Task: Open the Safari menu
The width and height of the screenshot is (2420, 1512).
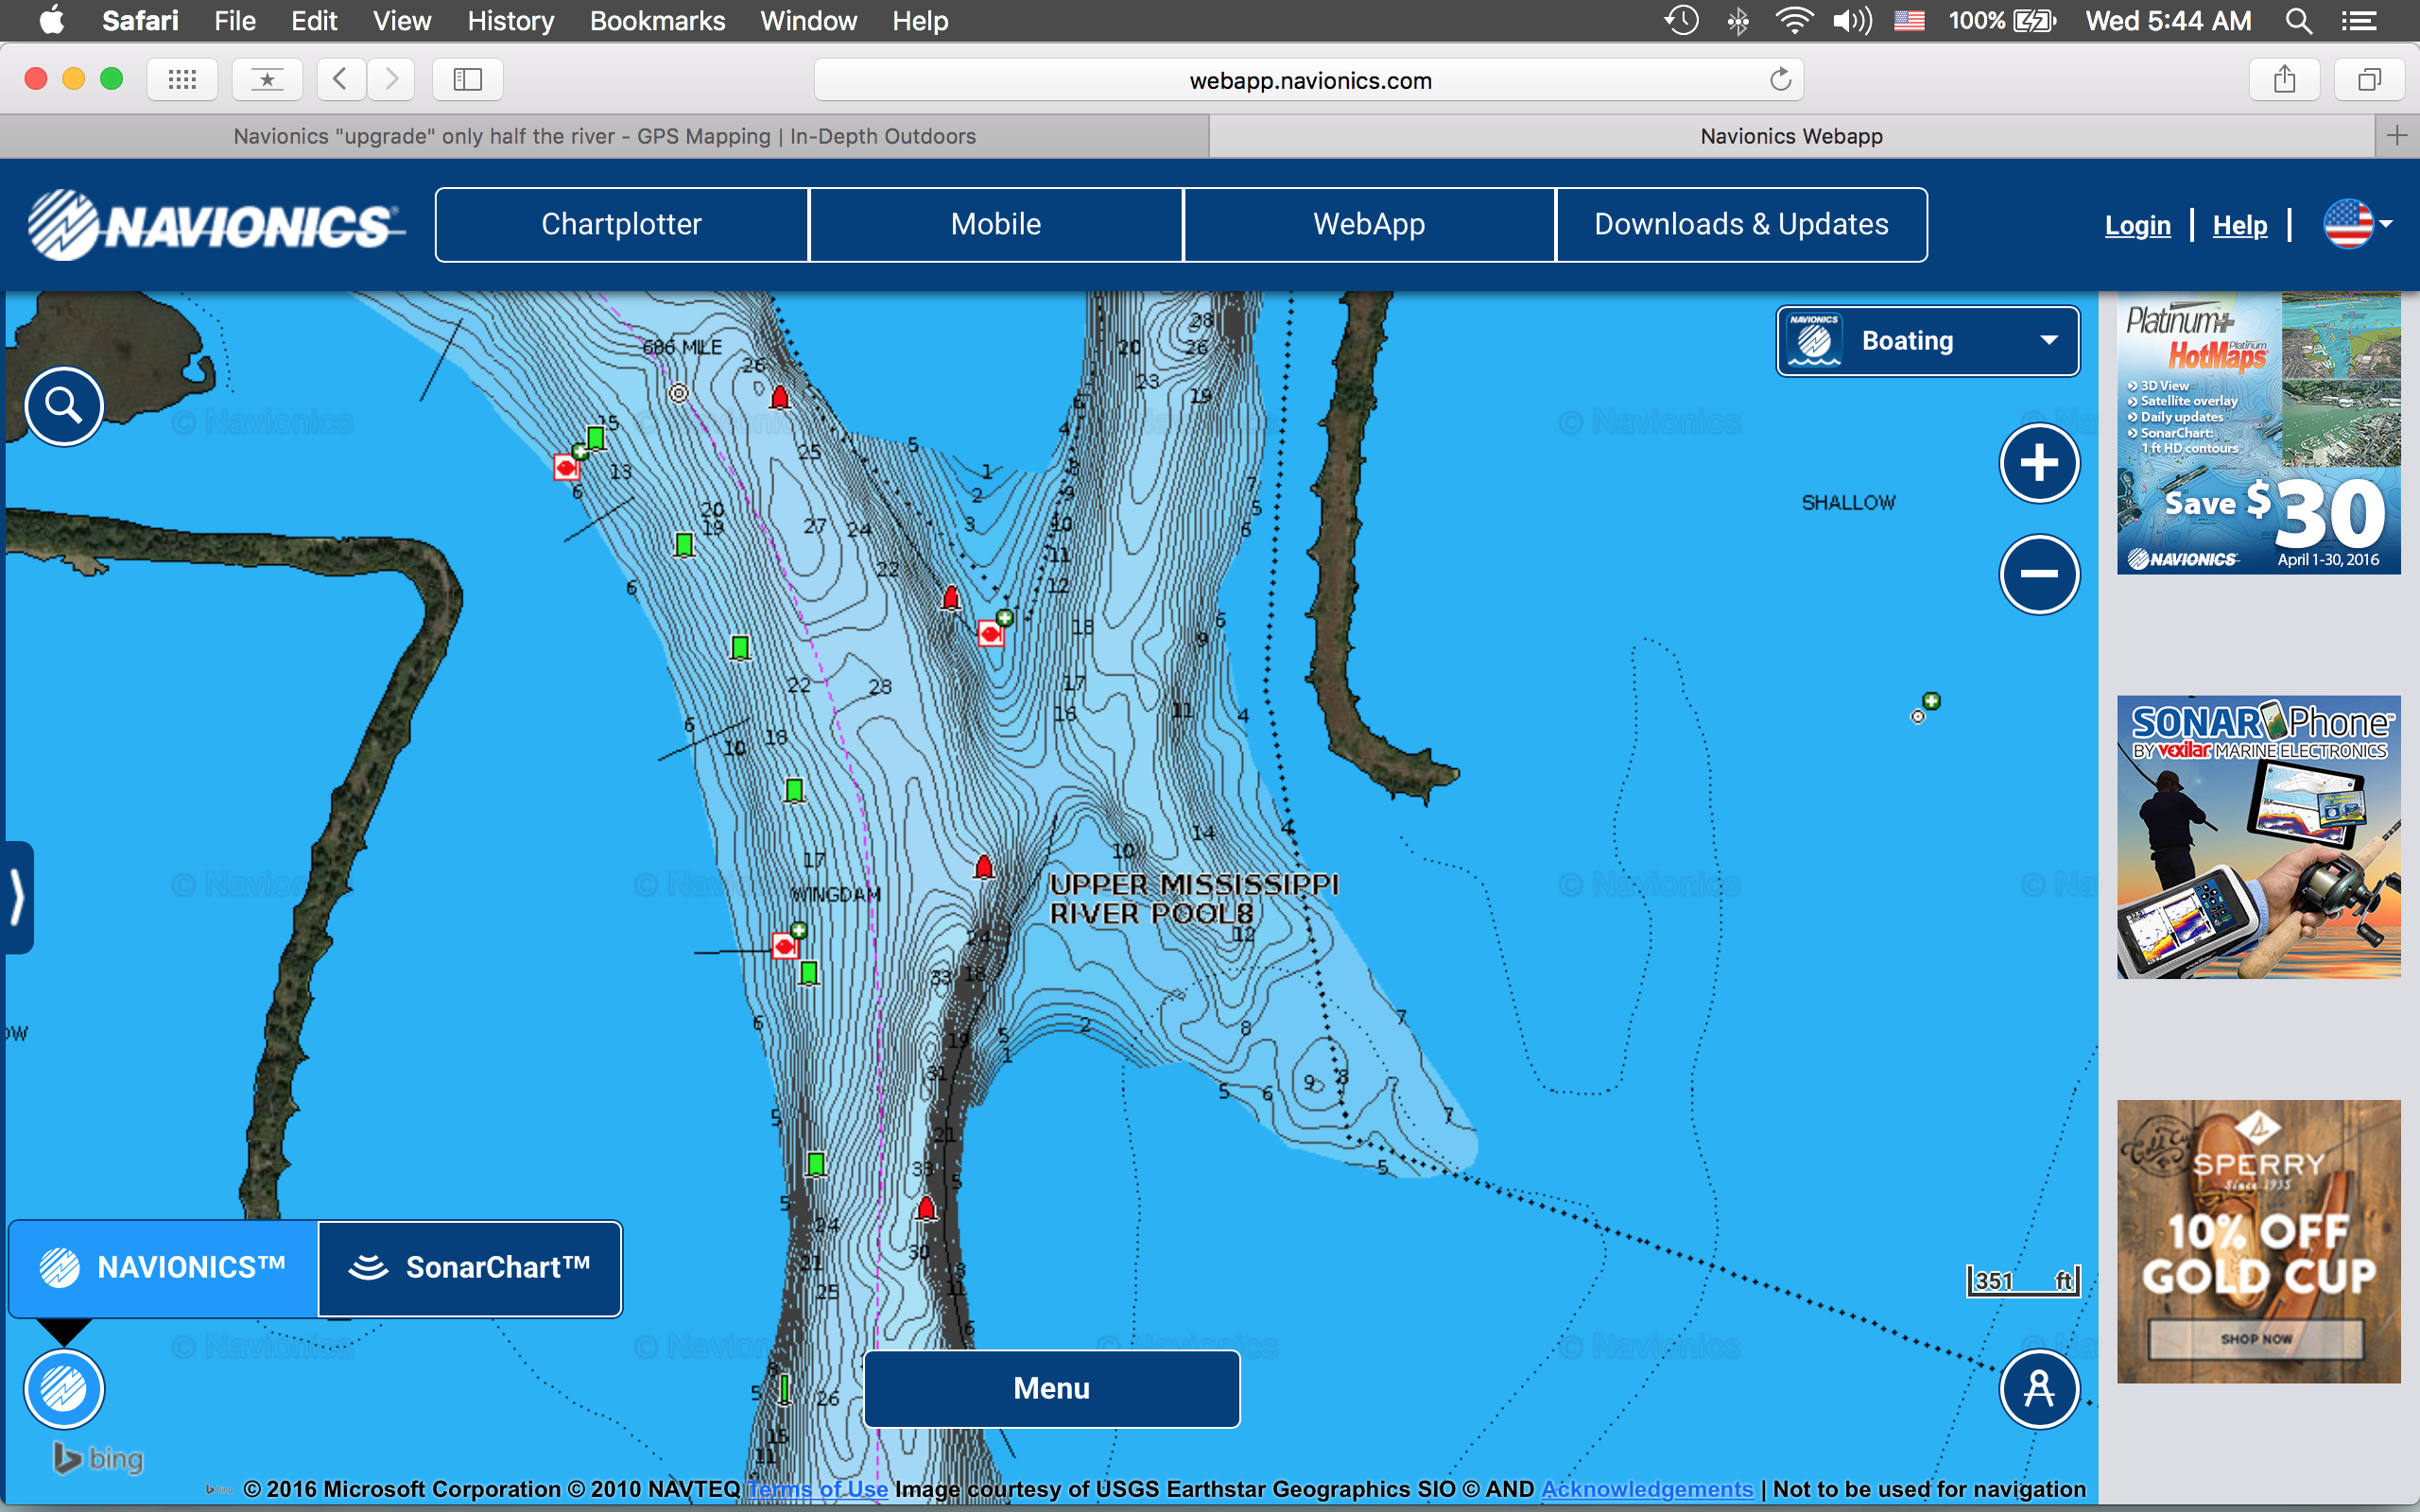Action: click(140, 21)
